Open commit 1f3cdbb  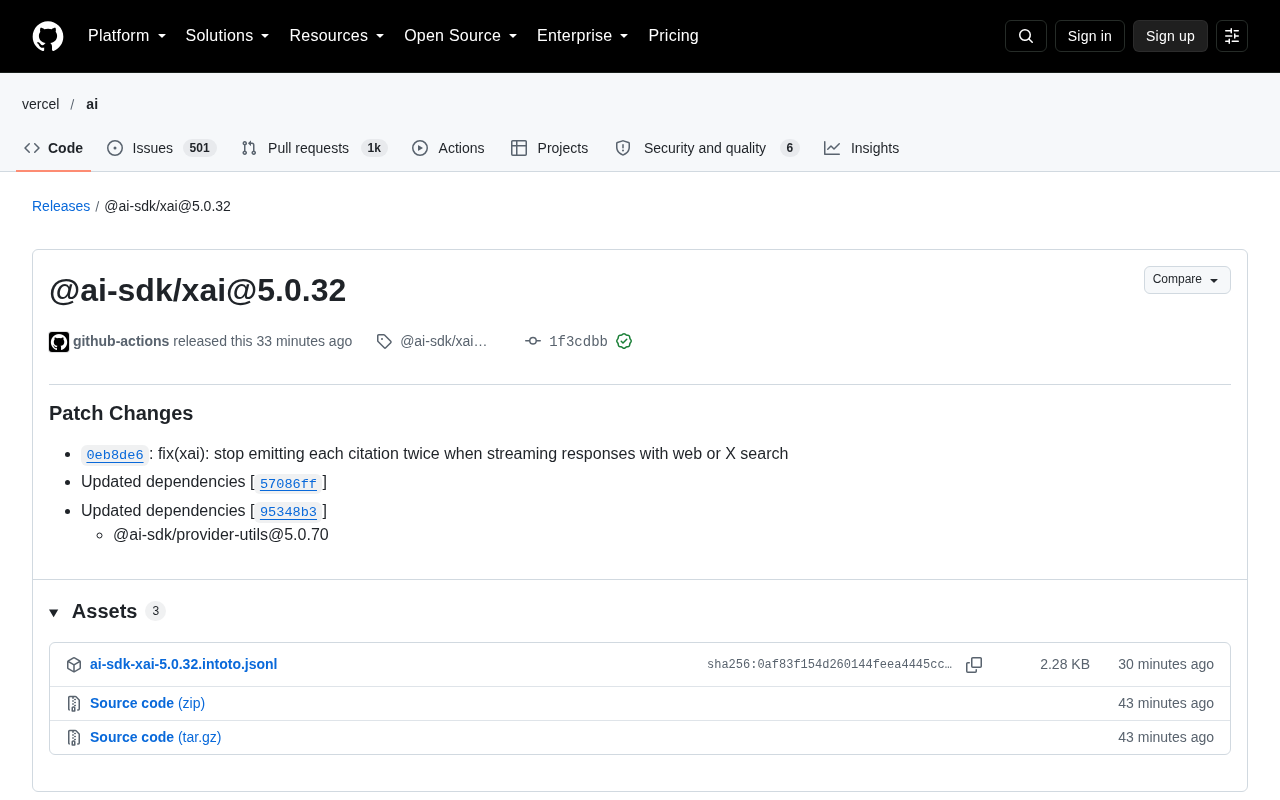[578, 342]
